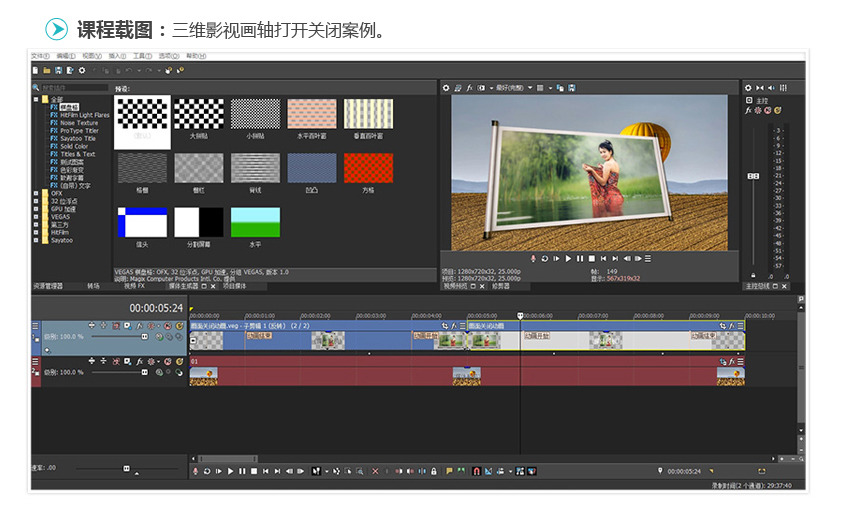Click timeline transport Play button
850x520 pixels.
(x=230, y=471)
